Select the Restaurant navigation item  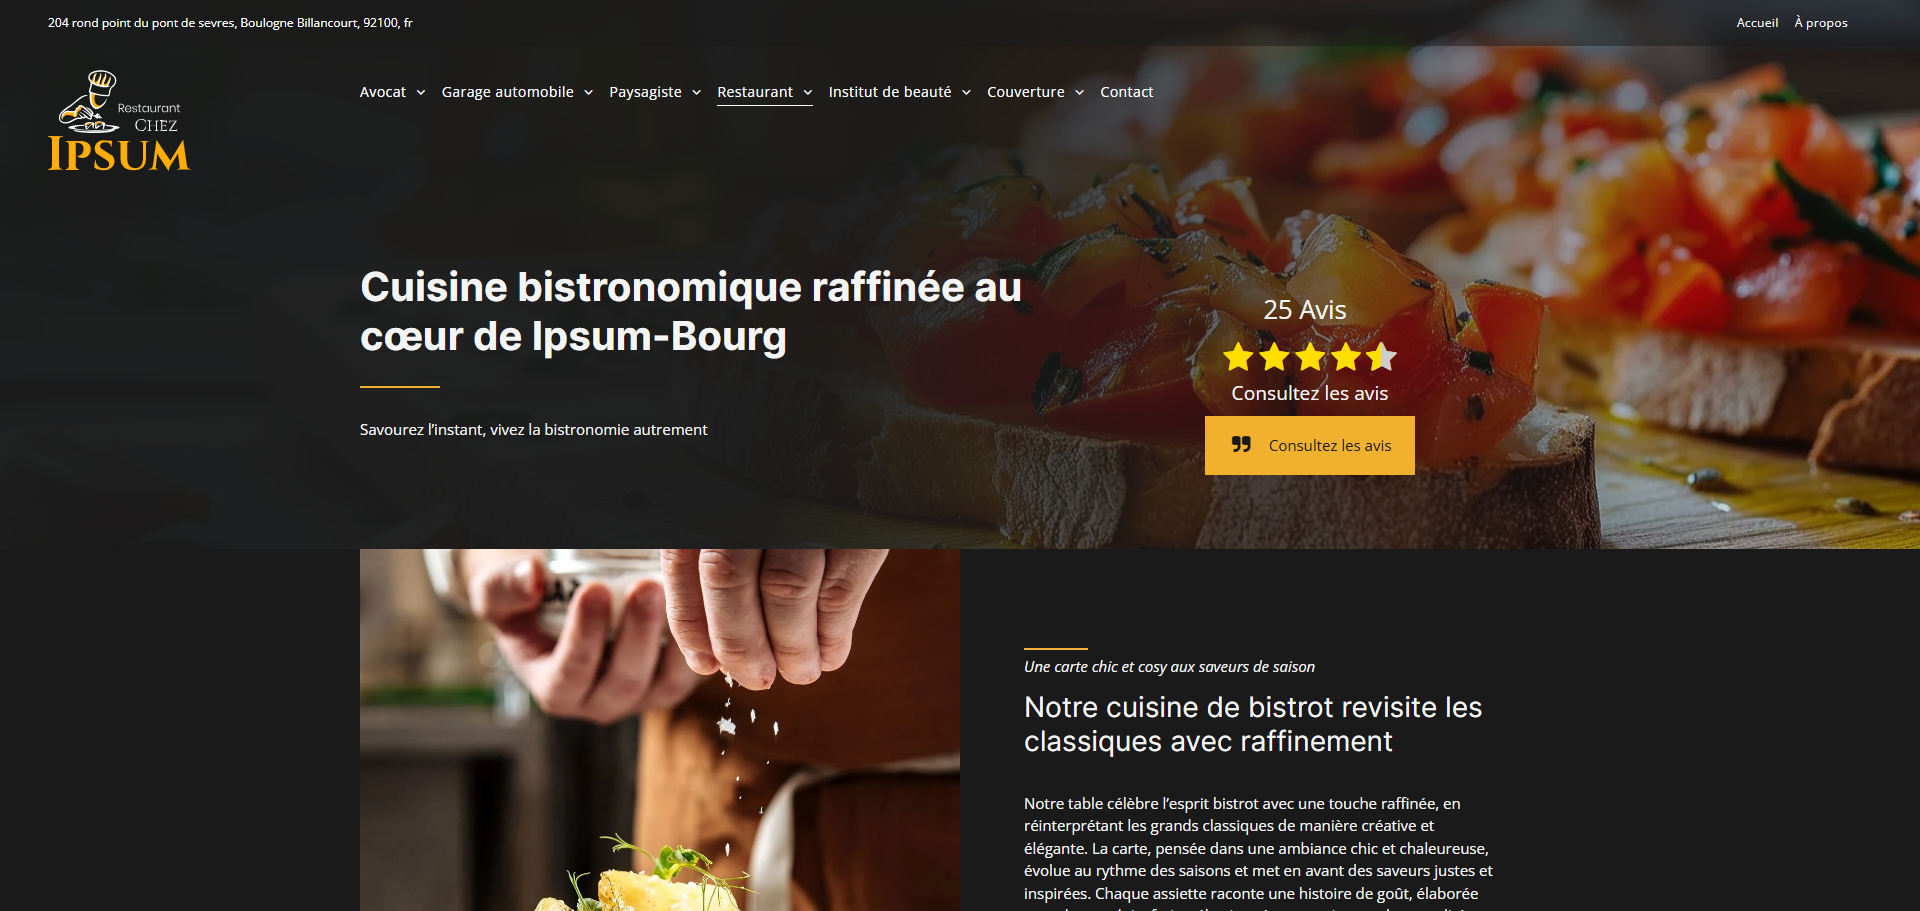(x=755, y=92)
